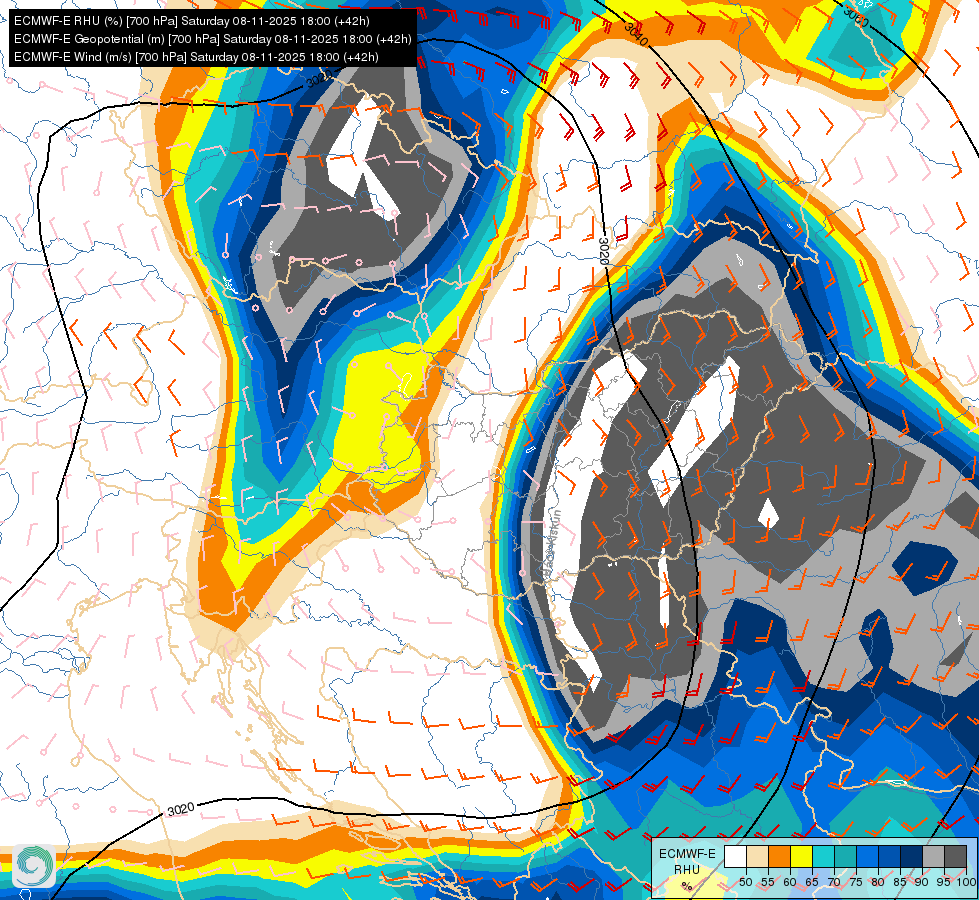
Task: Click the legend tick value 50
Action: 745,882
